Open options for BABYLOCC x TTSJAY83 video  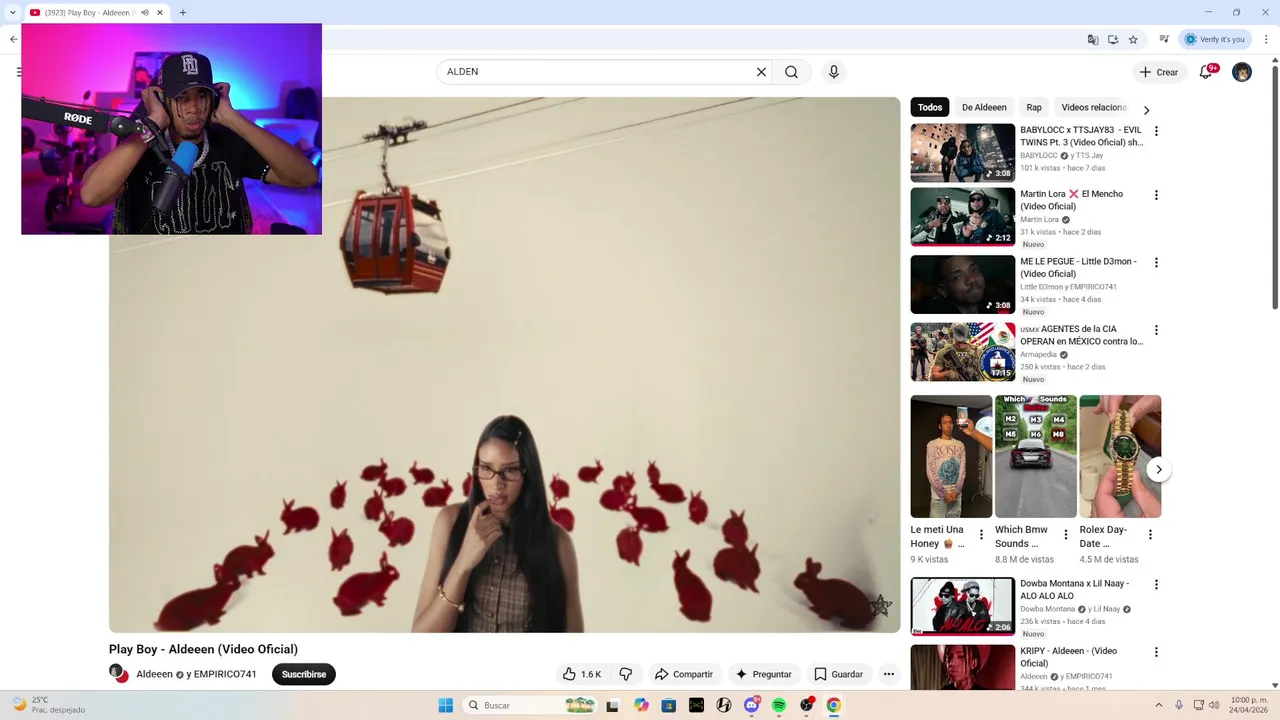[x=1156, y=131]
